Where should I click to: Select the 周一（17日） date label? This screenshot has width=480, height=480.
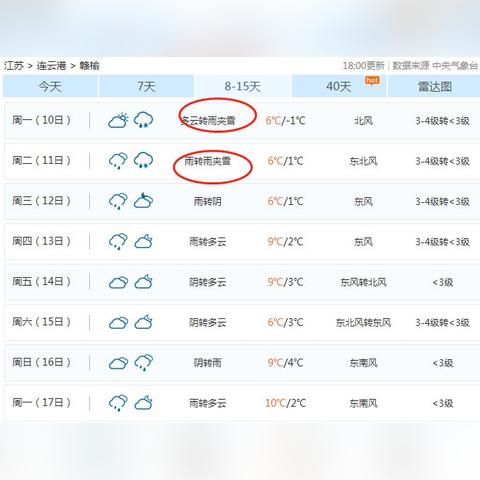pos(41,403)
